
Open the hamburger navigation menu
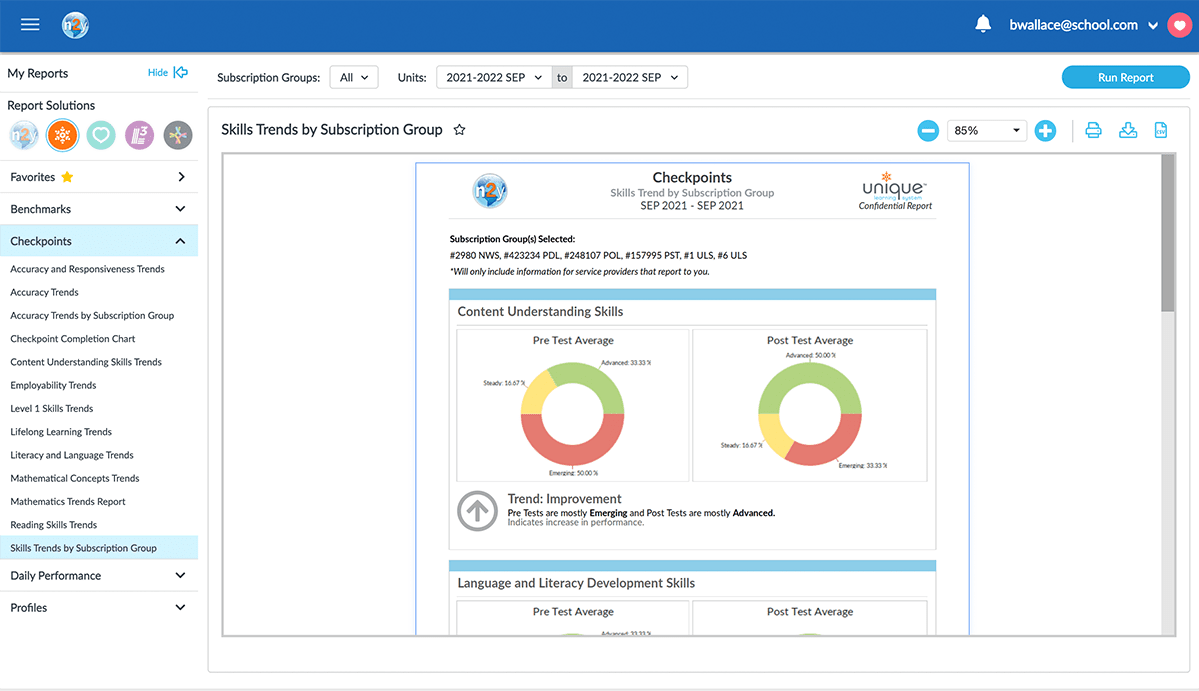pyautogui.click(x=30, y=24)
